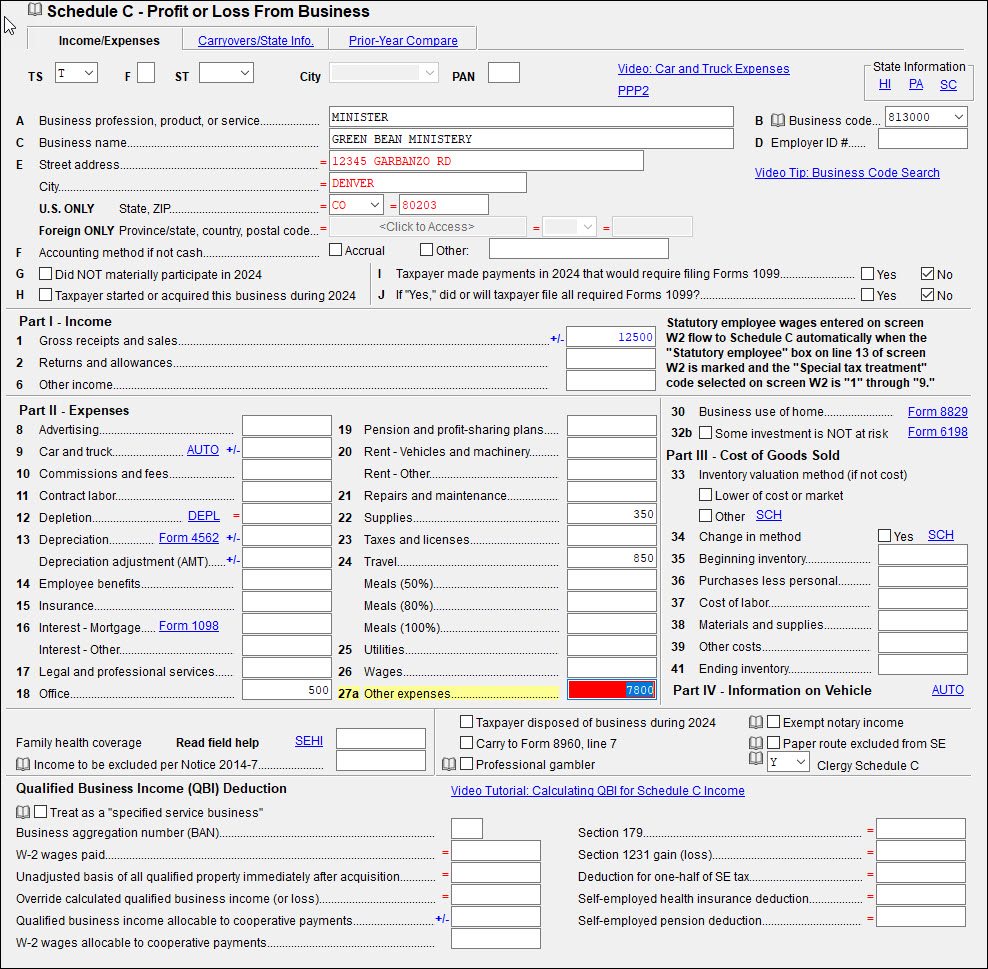Open Video: Car and Truck Expenses link

(703, 69)
